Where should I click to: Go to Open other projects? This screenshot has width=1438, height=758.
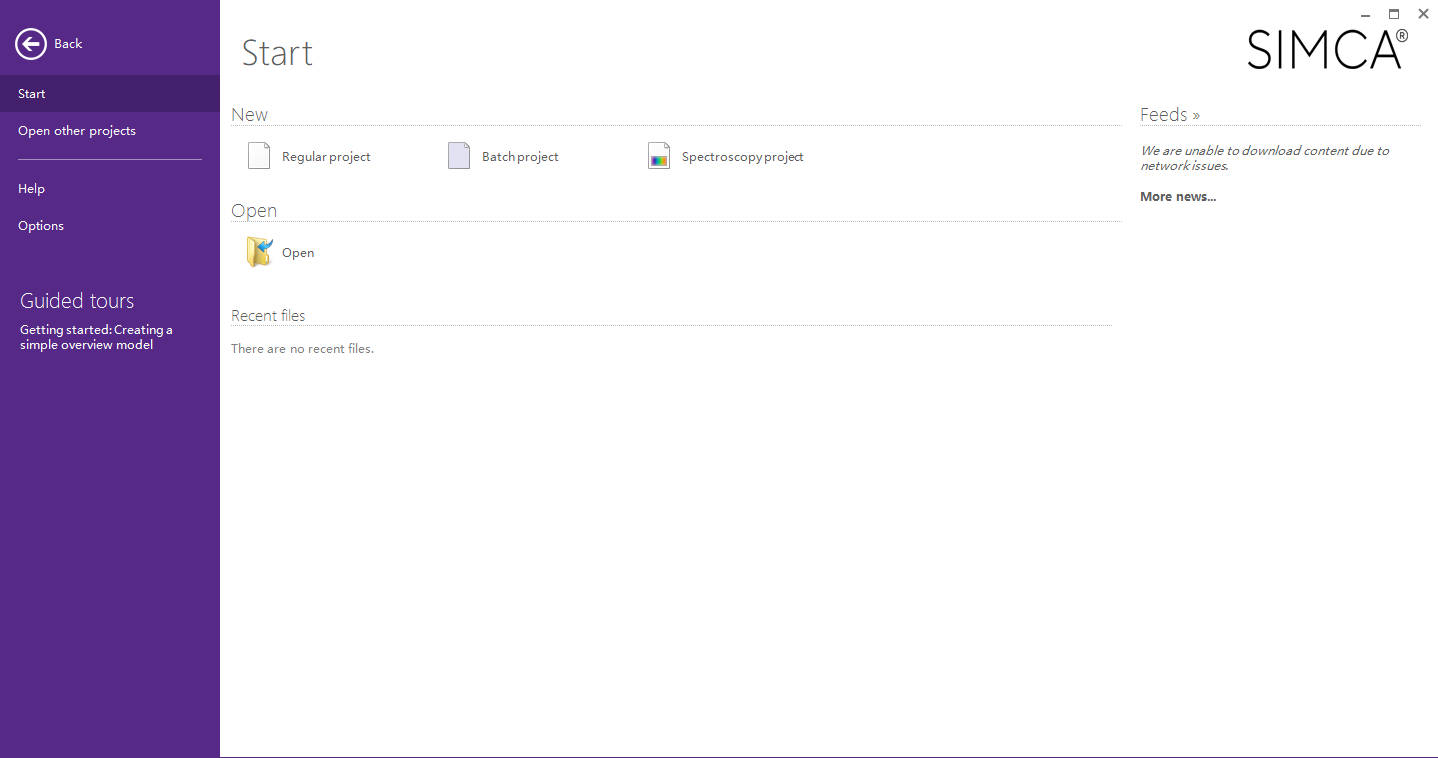pos(110,131)
